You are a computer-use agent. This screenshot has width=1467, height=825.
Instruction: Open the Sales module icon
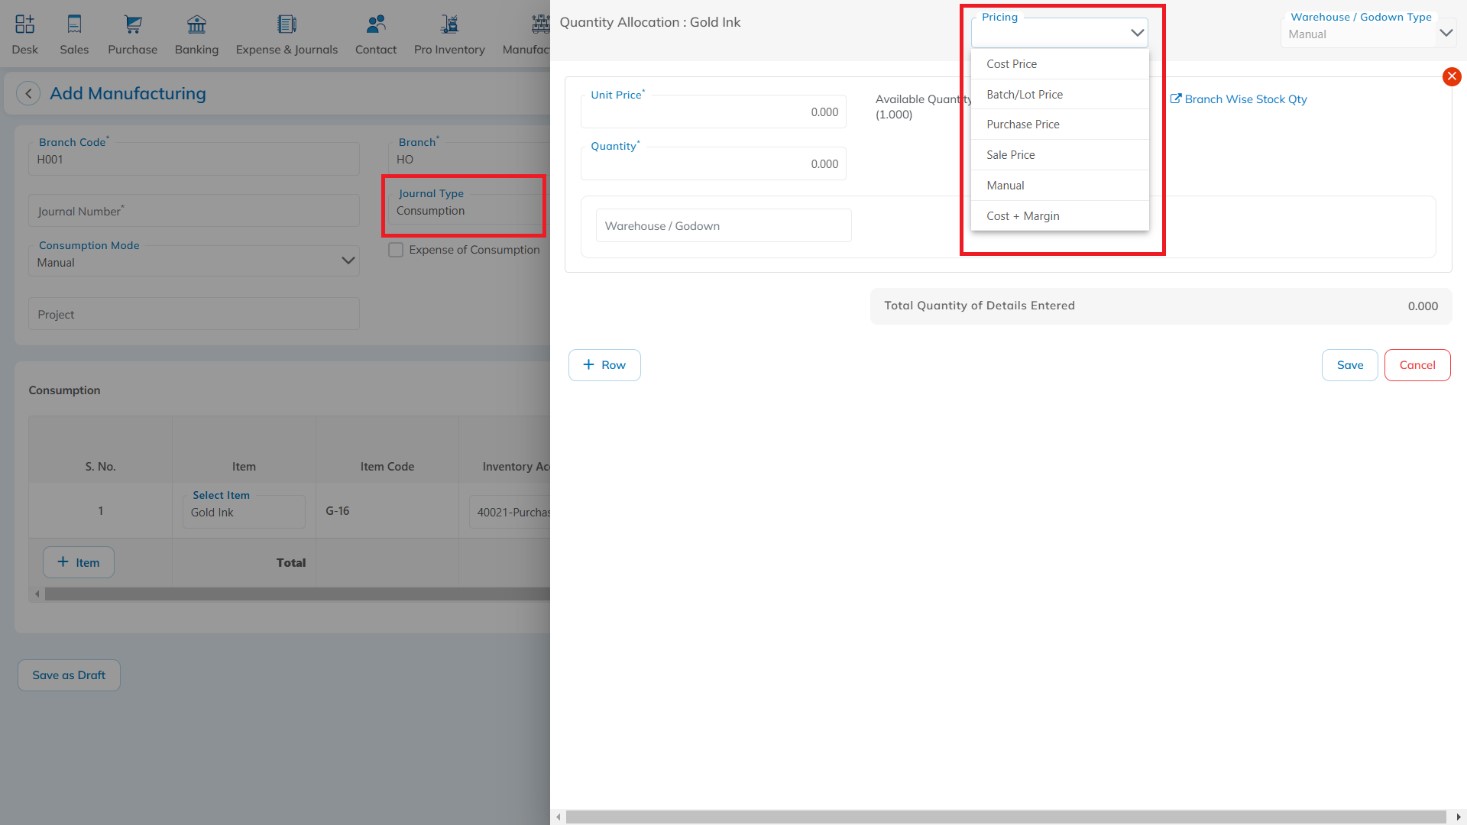point(74,24)
